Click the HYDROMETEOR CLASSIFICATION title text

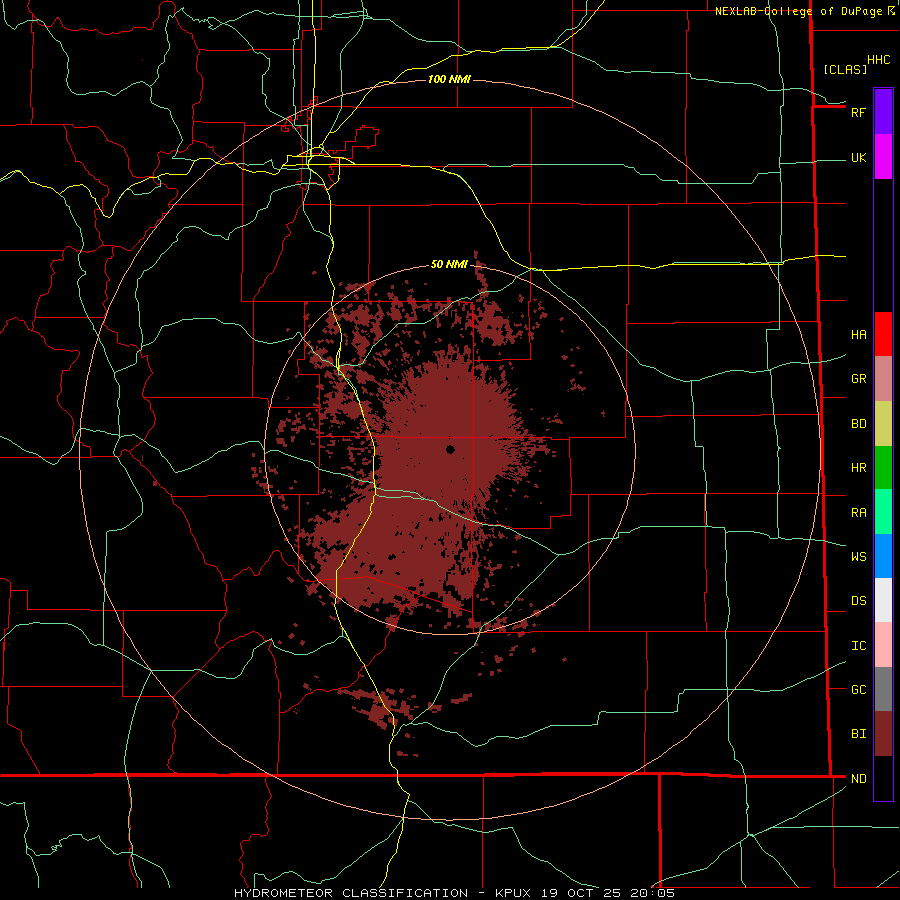coord(351,893)
